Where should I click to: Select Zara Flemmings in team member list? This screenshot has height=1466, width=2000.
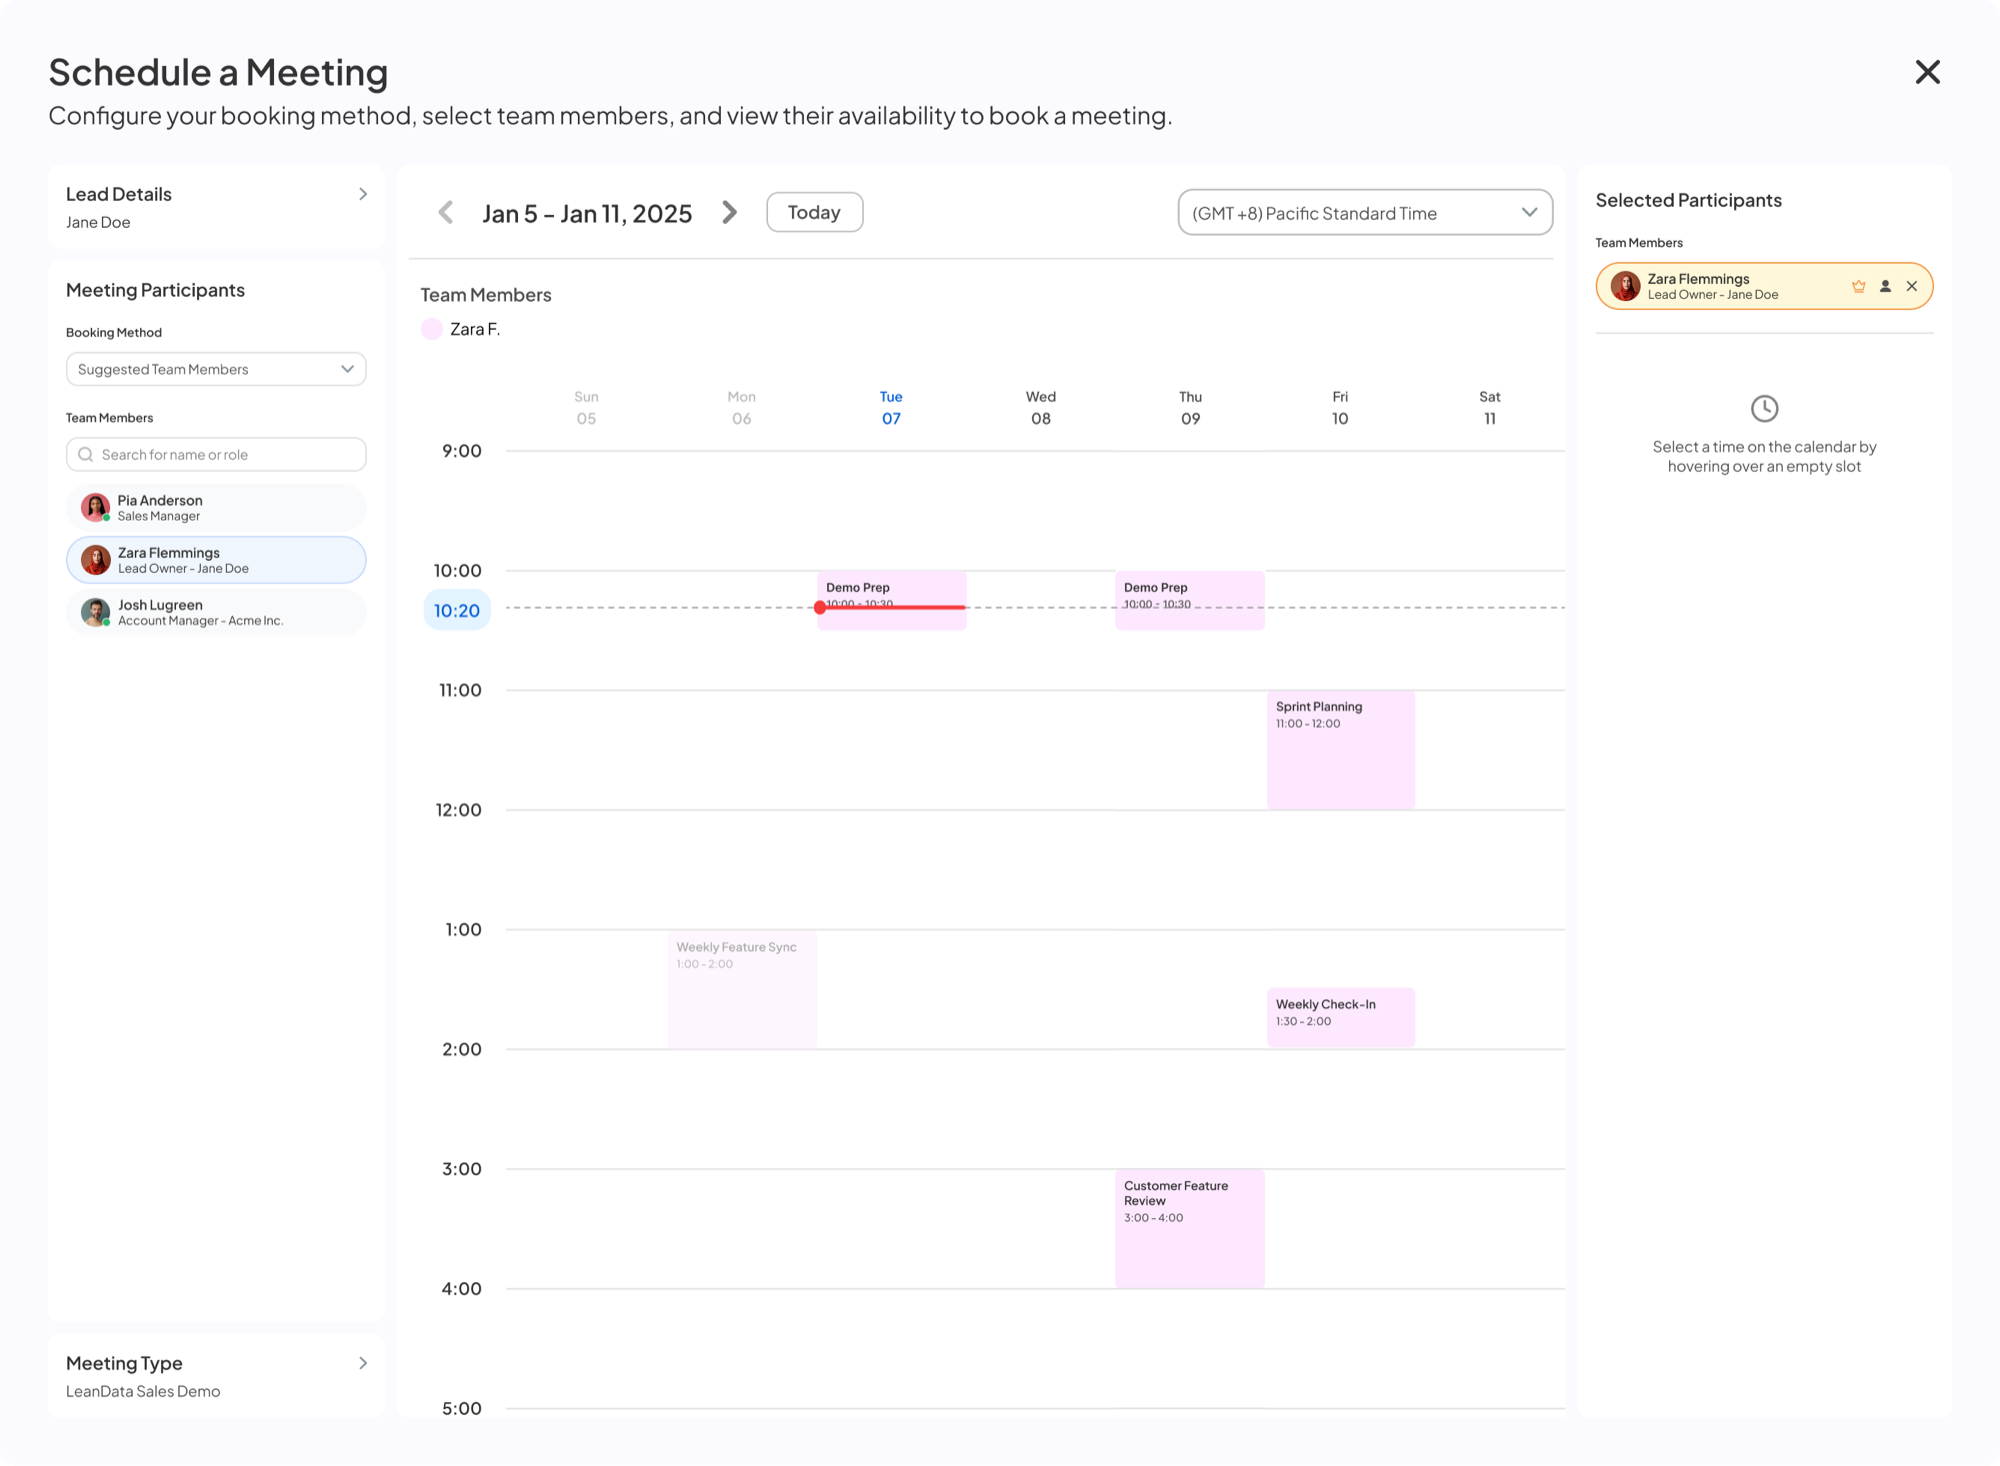coord(216,560)
